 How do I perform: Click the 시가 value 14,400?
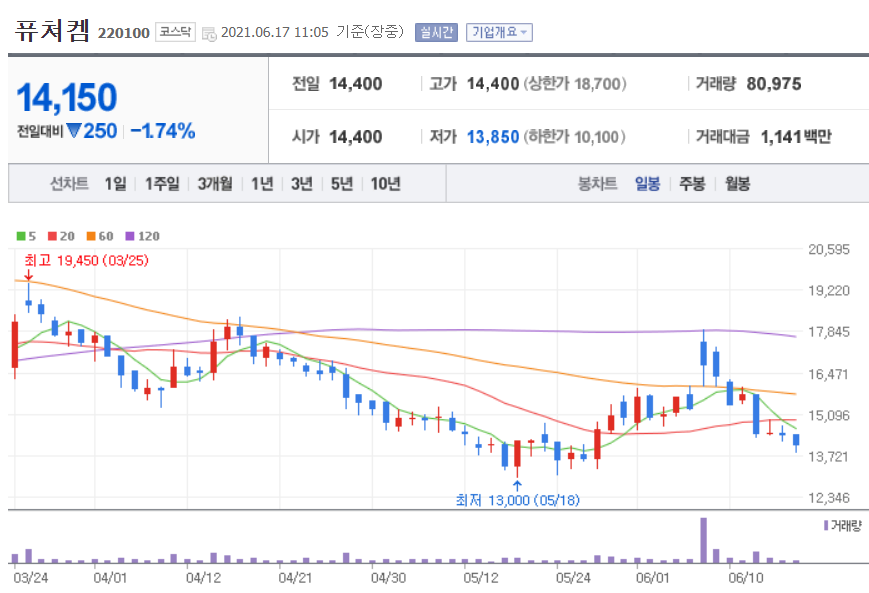pos(356,136)
